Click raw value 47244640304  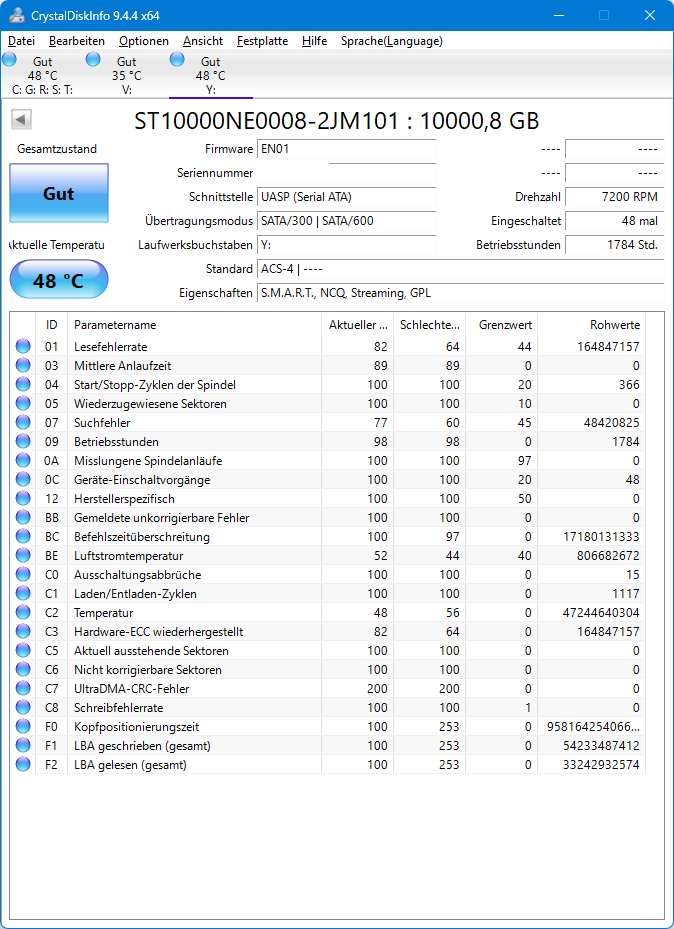pos(601,613)
